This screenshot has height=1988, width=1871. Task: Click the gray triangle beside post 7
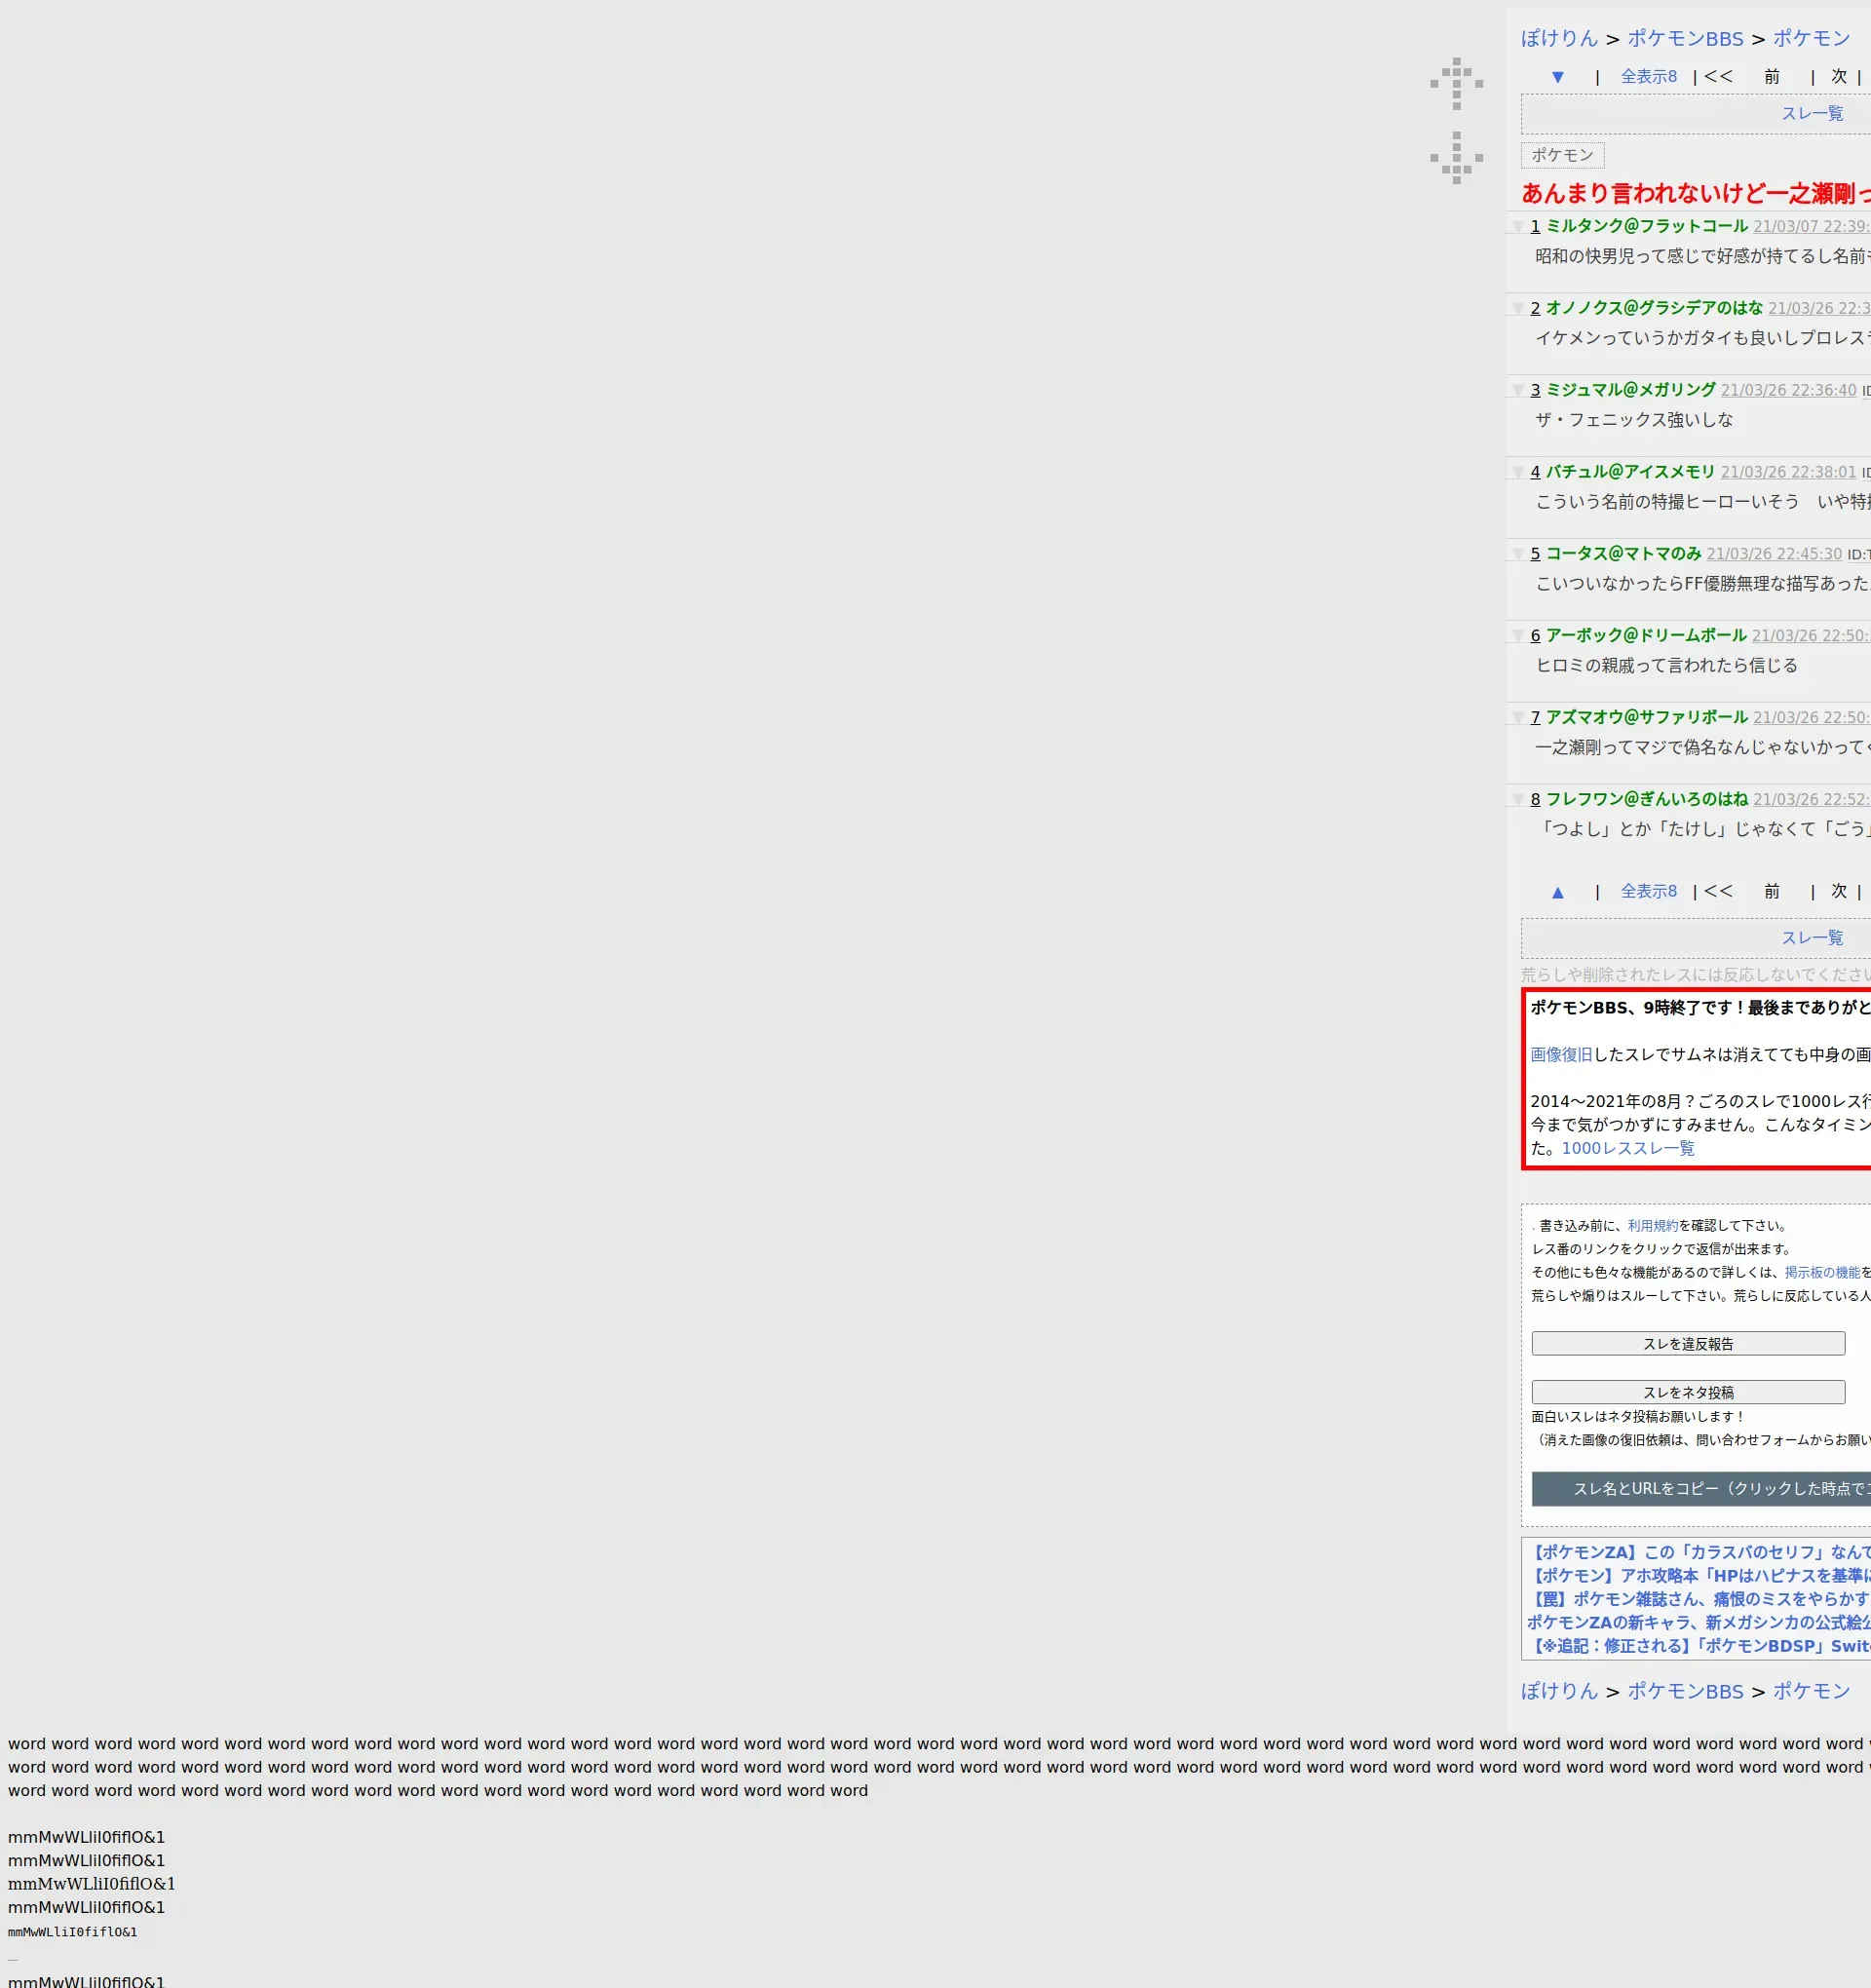(1518, 718)
